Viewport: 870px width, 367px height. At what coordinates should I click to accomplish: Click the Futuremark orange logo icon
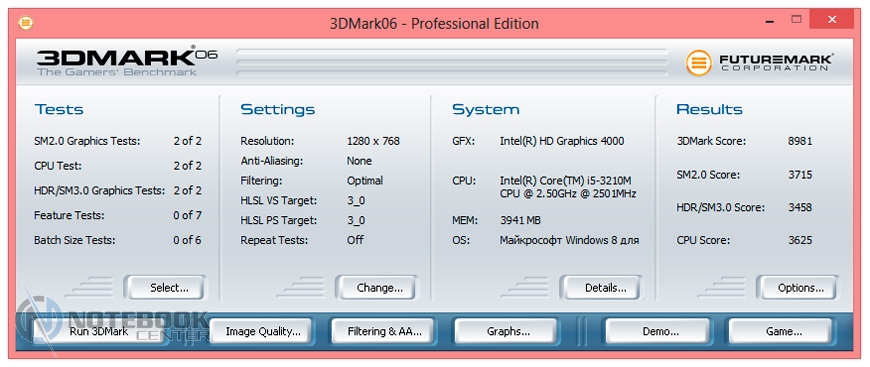pos(699,63)
